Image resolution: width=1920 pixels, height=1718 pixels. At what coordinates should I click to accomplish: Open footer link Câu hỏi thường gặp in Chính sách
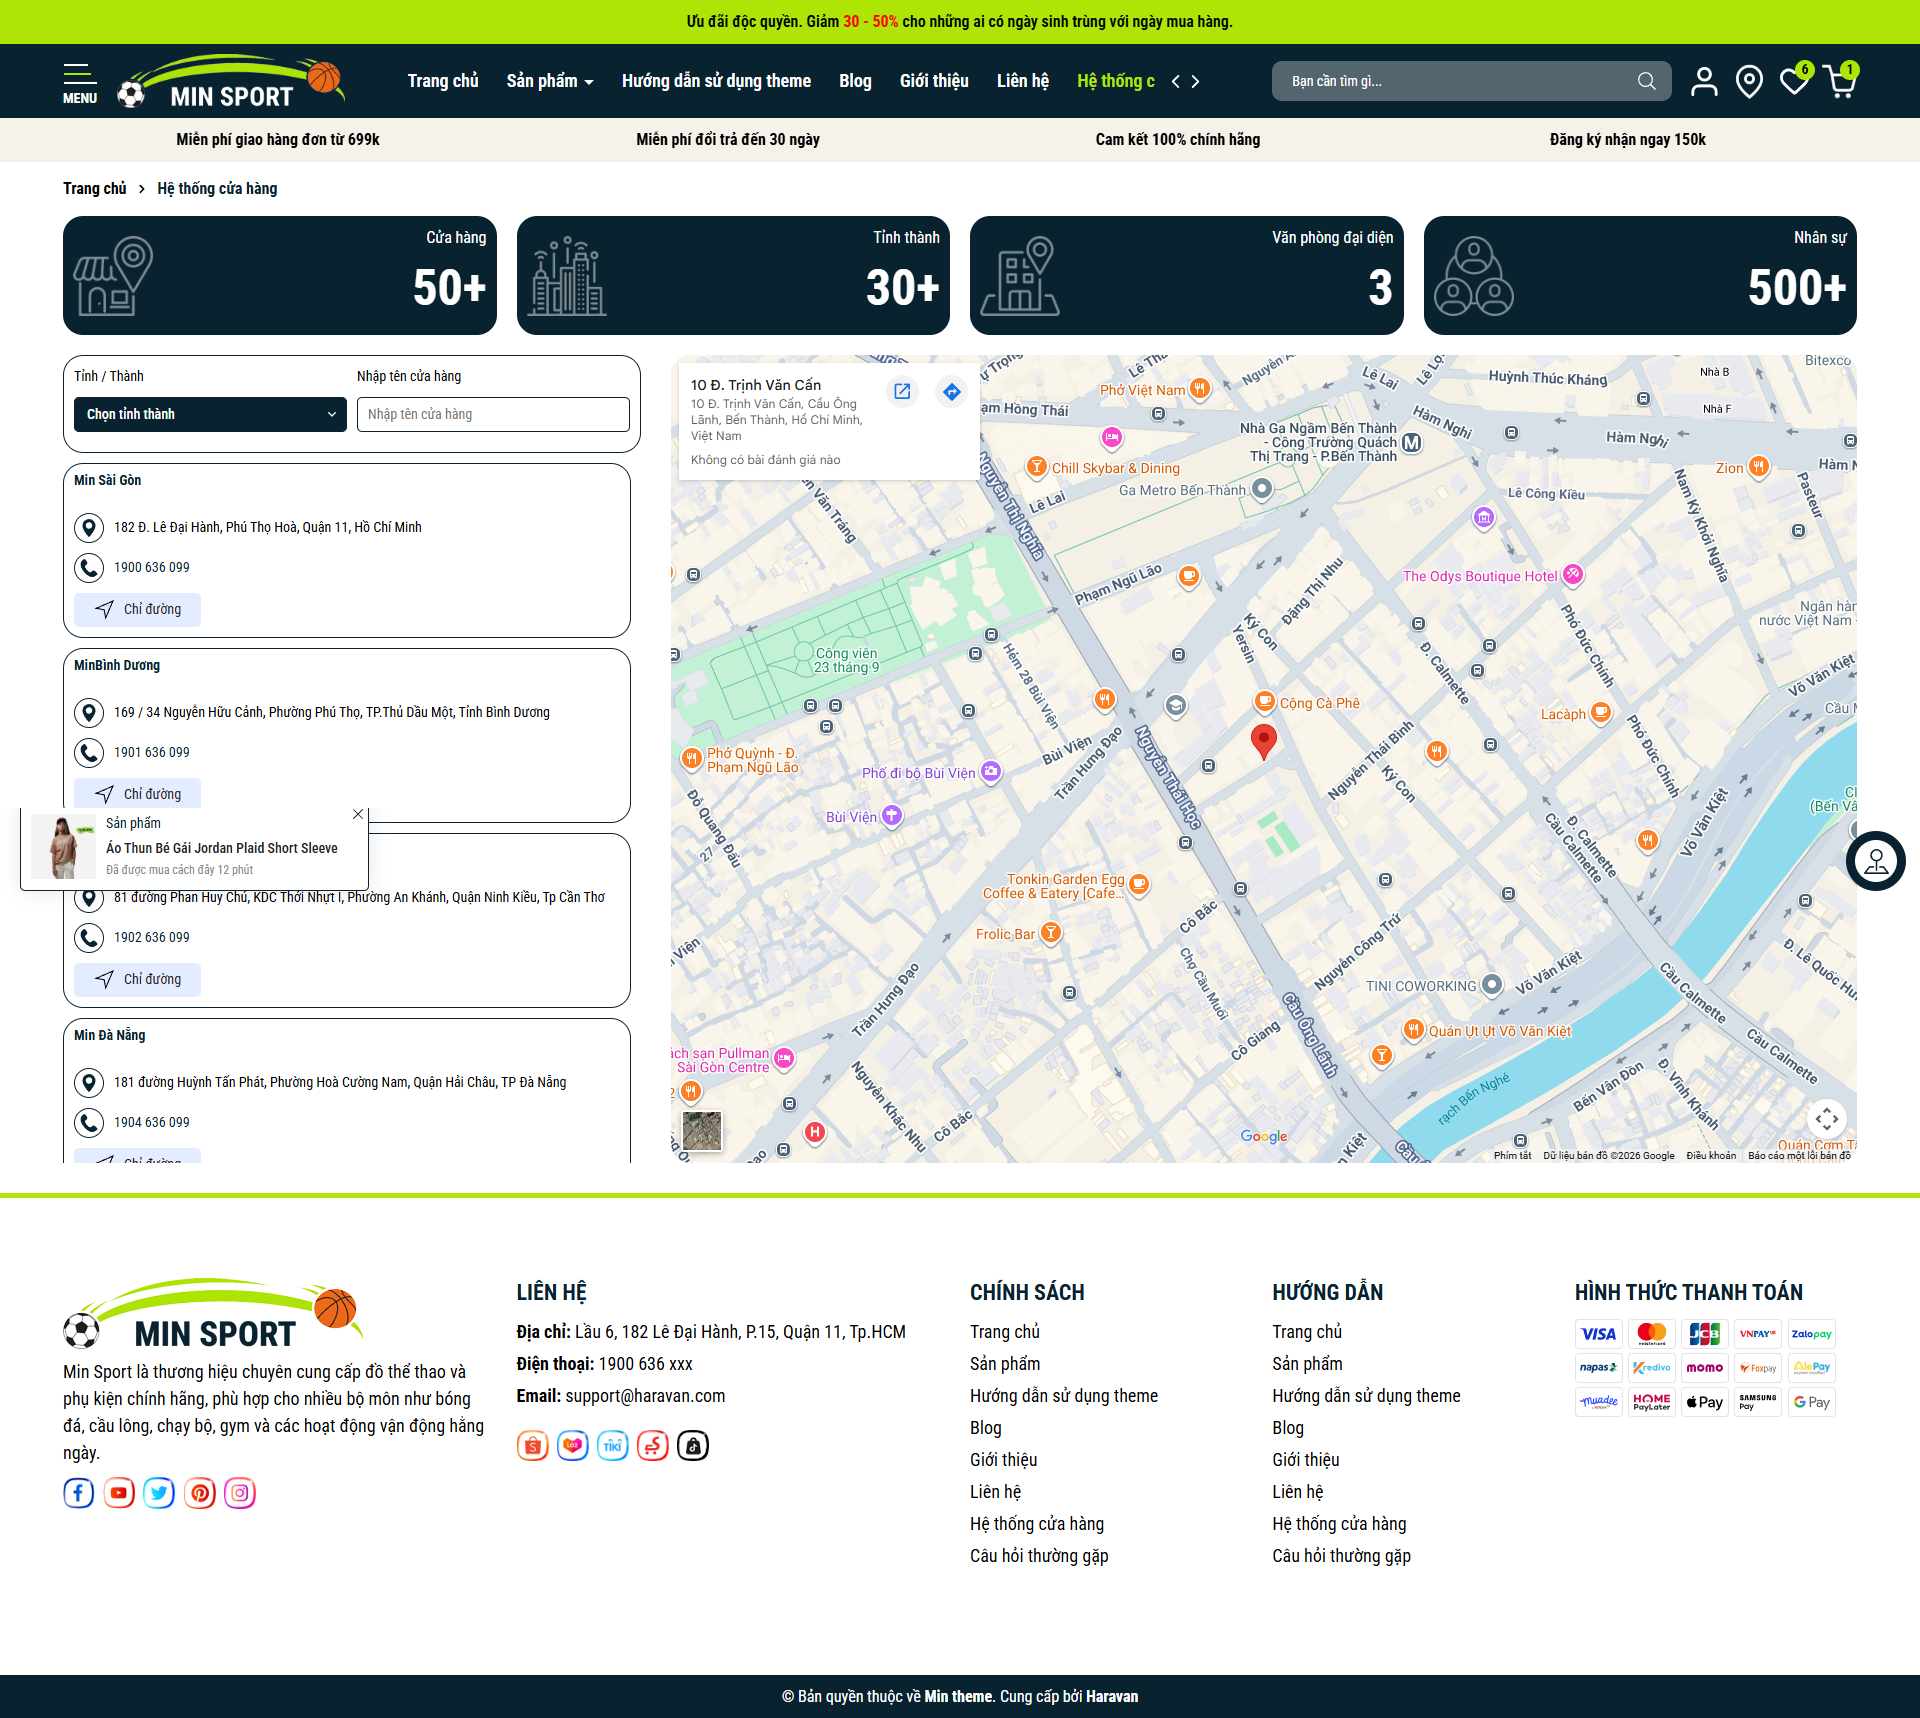tap(1039, 1555)
